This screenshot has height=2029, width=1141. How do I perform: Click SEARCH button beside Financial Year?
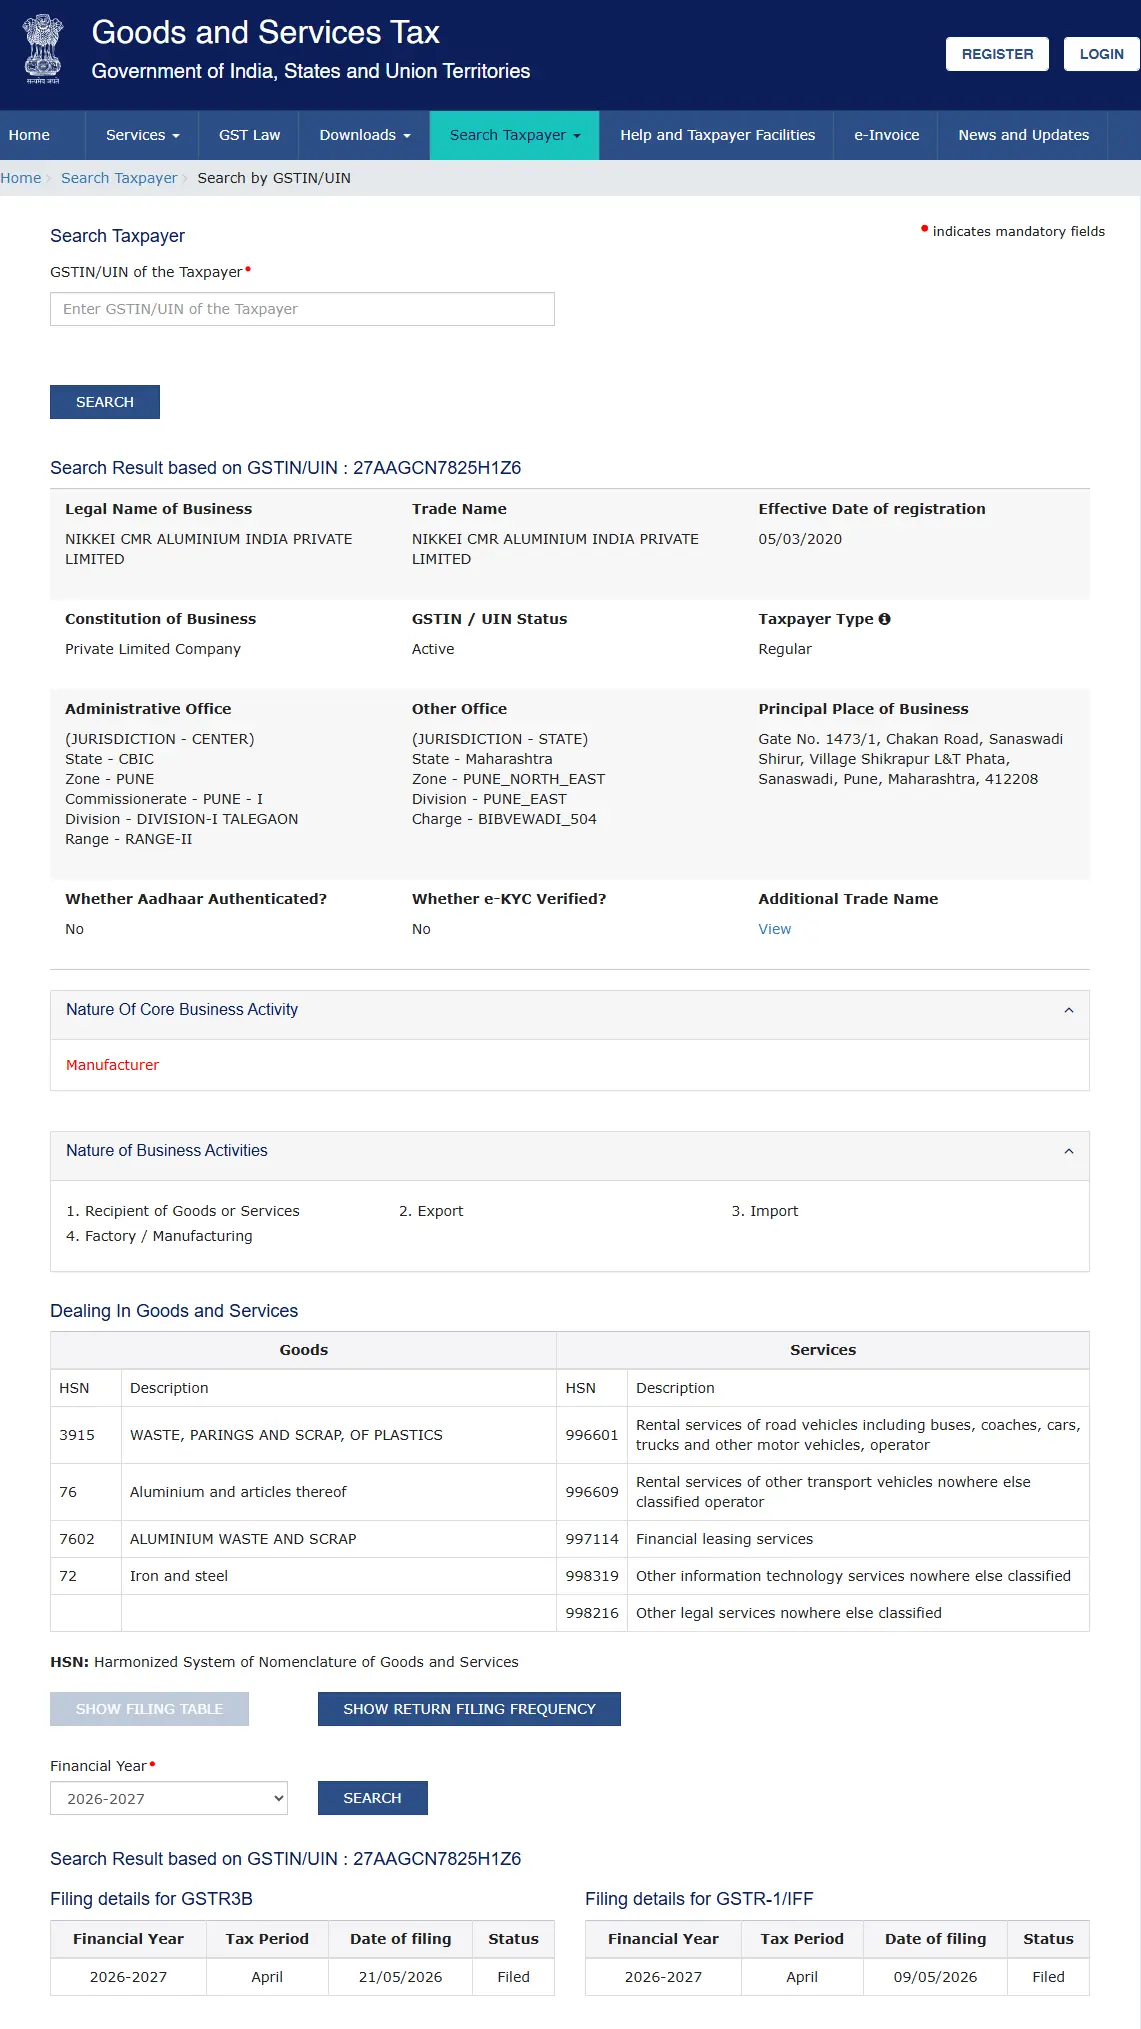[x=373, y=1798]
